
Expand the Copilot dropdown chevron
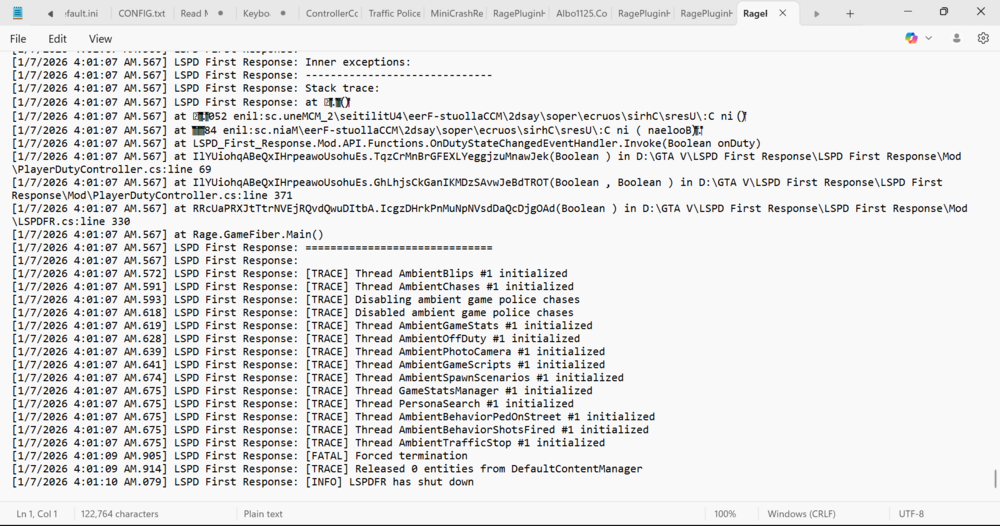929,38
